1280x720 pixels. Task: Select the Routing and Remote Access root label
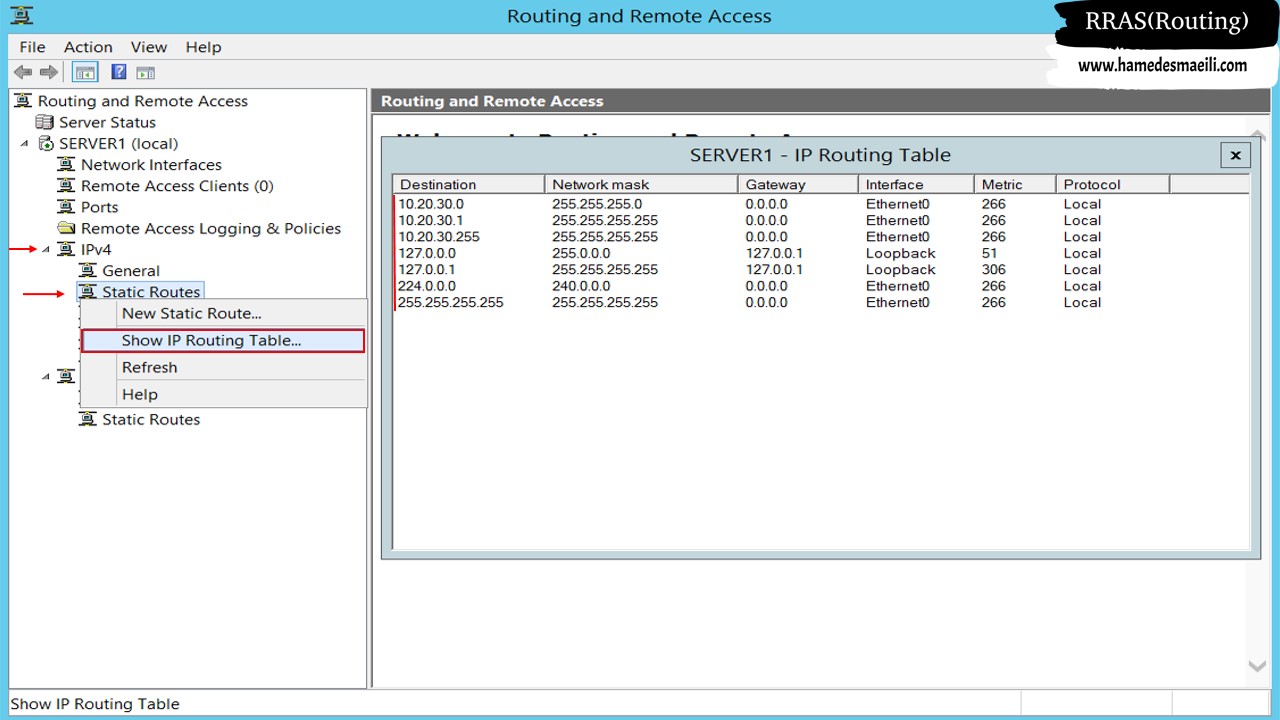pyautogui.click(x=143, y=101)
